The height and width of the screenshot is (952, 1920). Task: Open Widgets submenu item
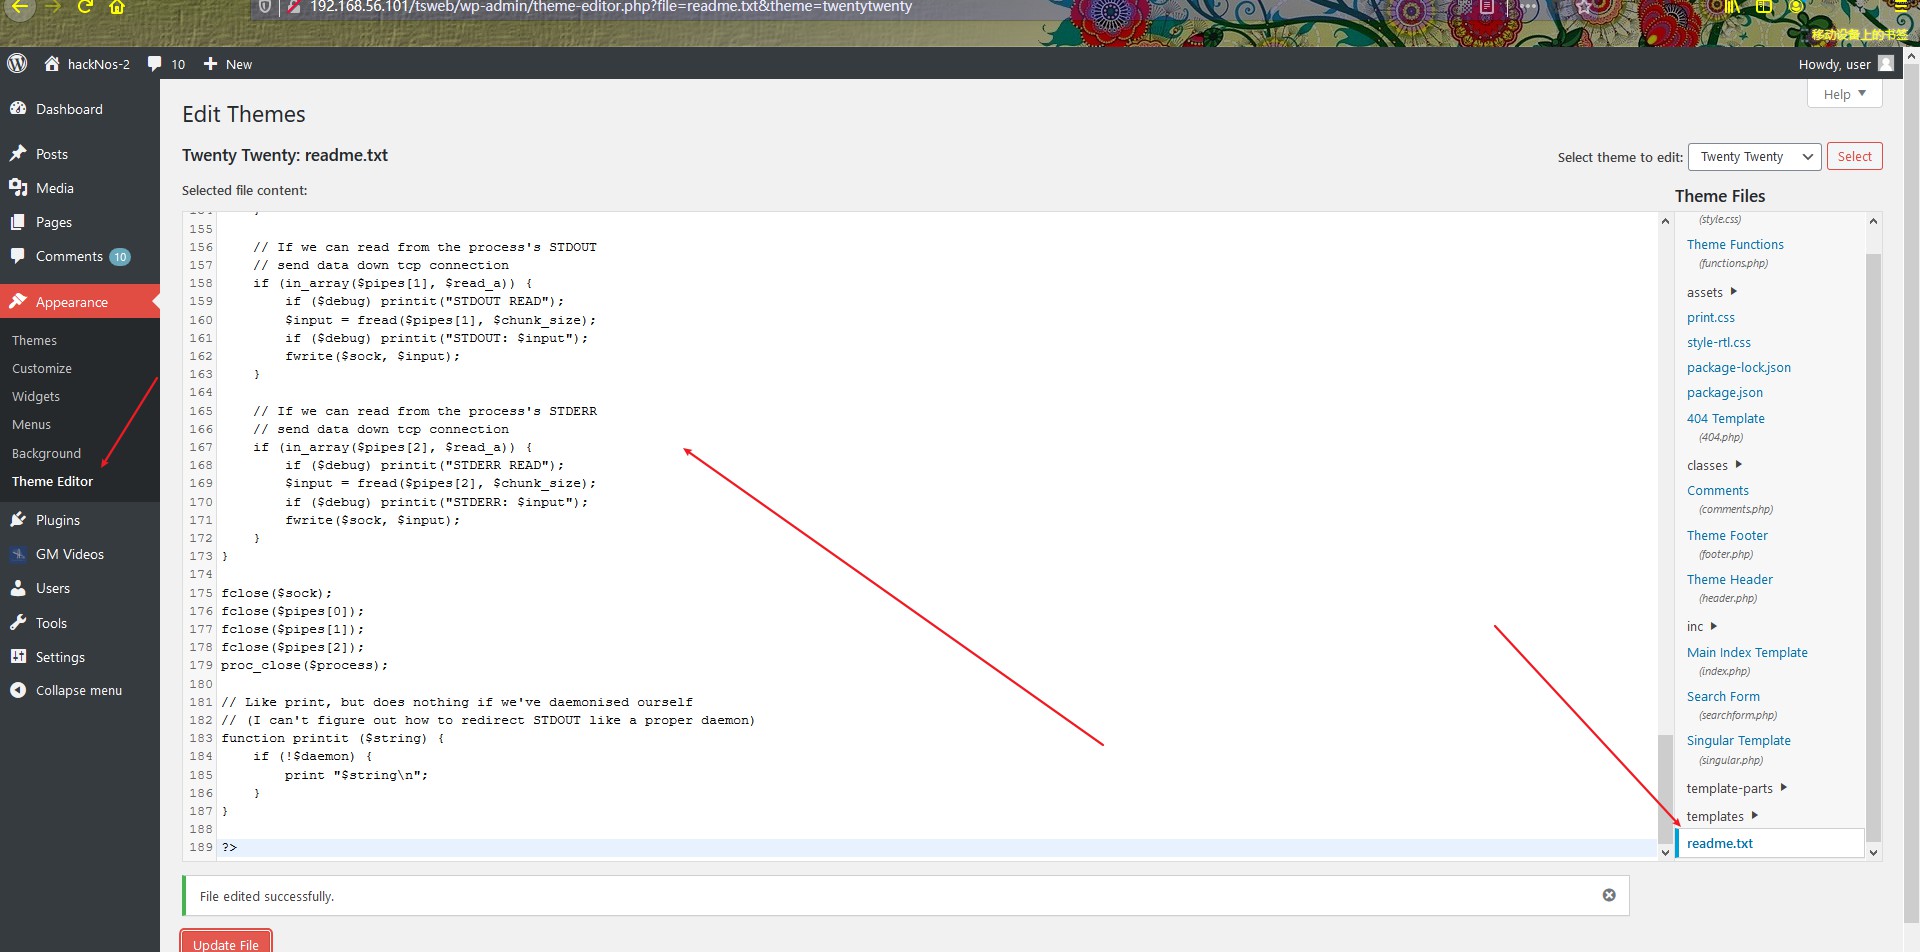(x=36, y=396)
